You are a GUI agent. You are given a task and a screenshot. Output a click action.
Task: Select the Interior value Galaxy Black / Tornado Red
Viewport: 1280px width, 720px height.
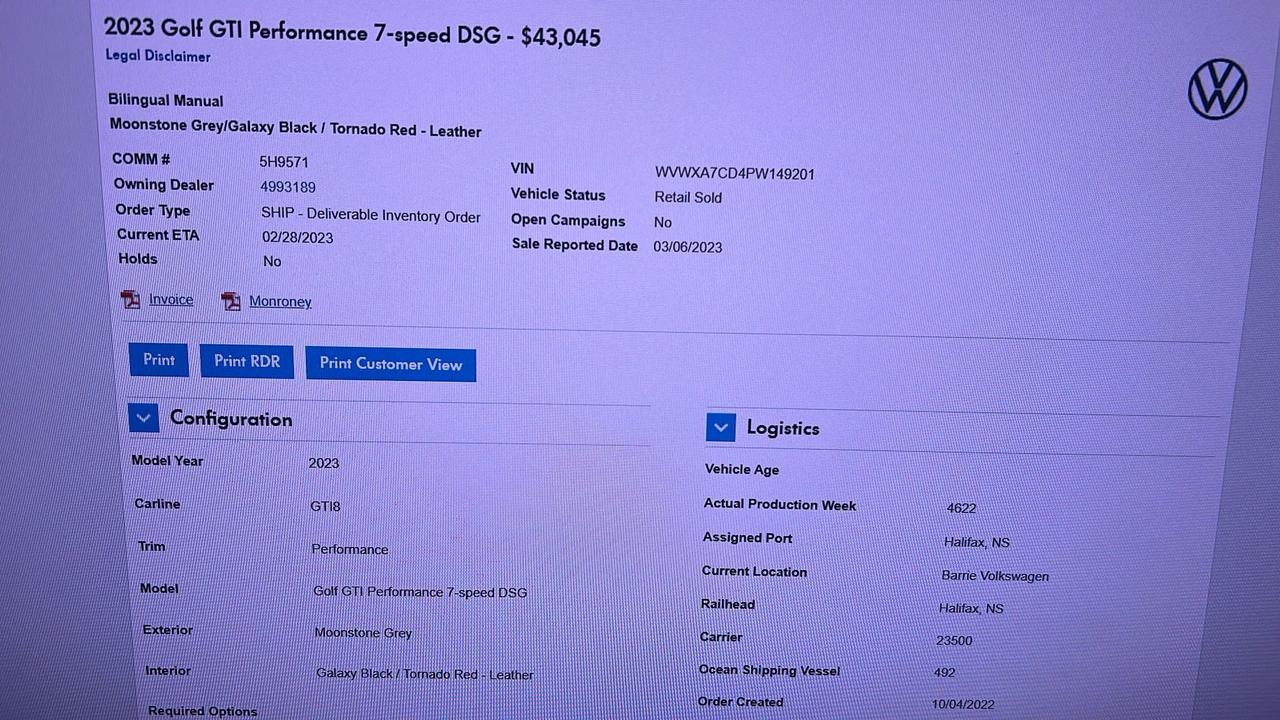425,674
